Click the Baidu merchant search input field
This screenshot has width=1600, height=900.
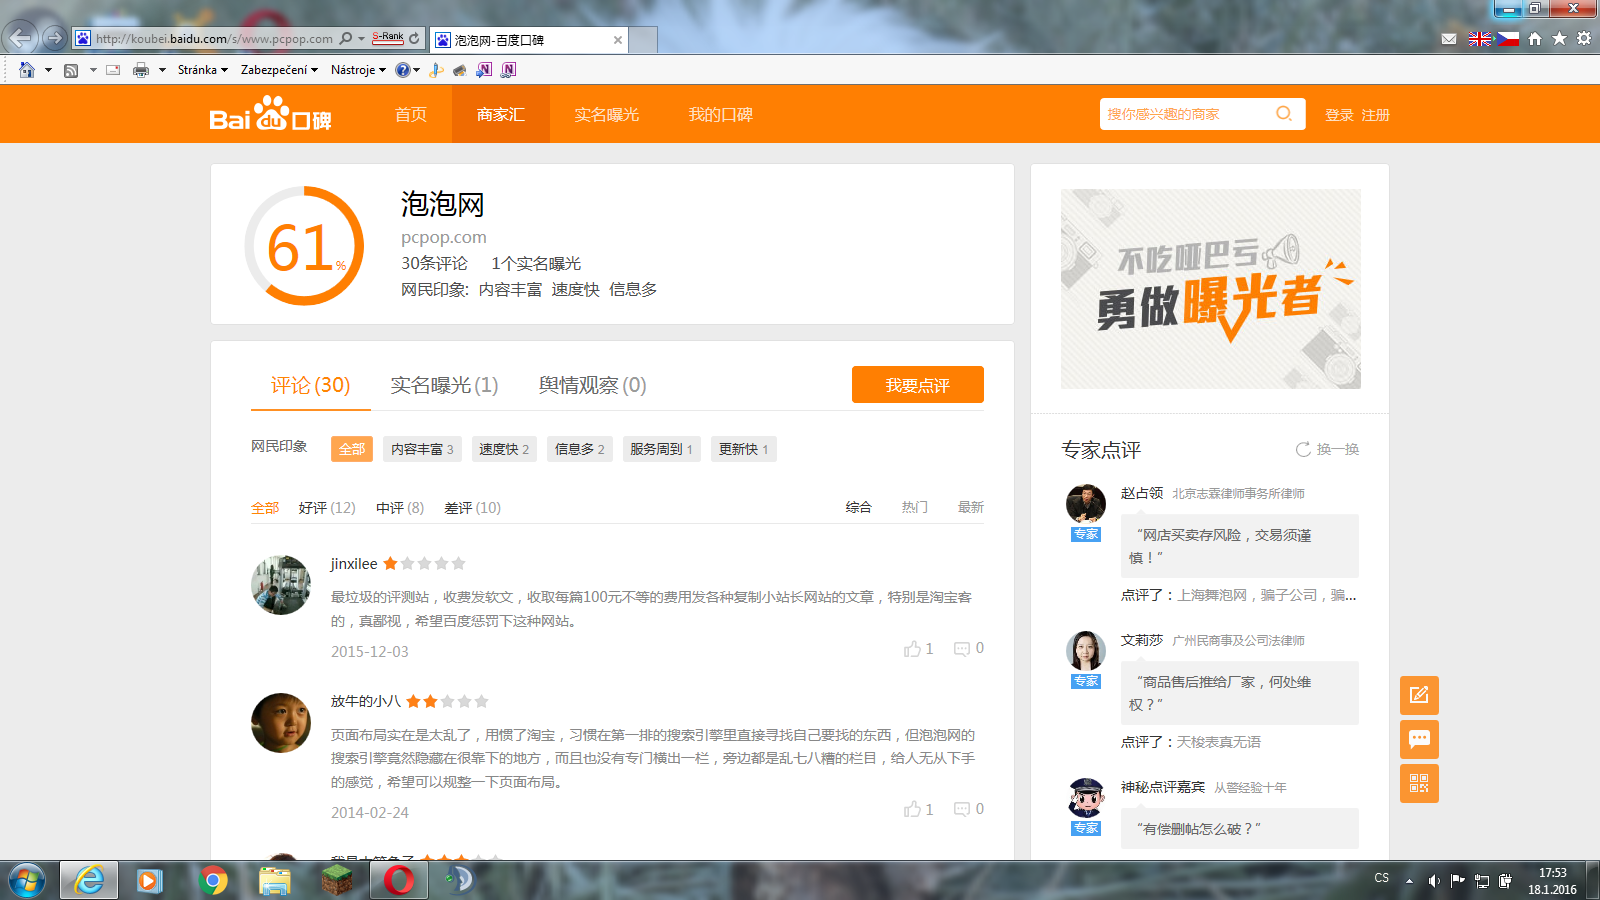point(1187,114)
